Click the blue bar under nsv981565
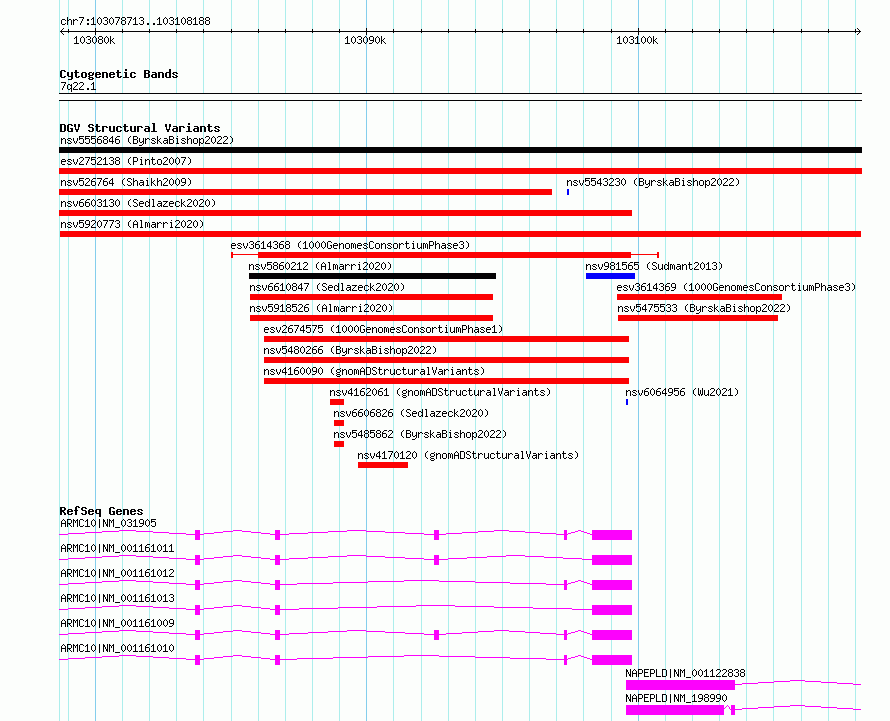Image resolution: width=890 pixels, height=721 pixels. click(x=610, y=276)
